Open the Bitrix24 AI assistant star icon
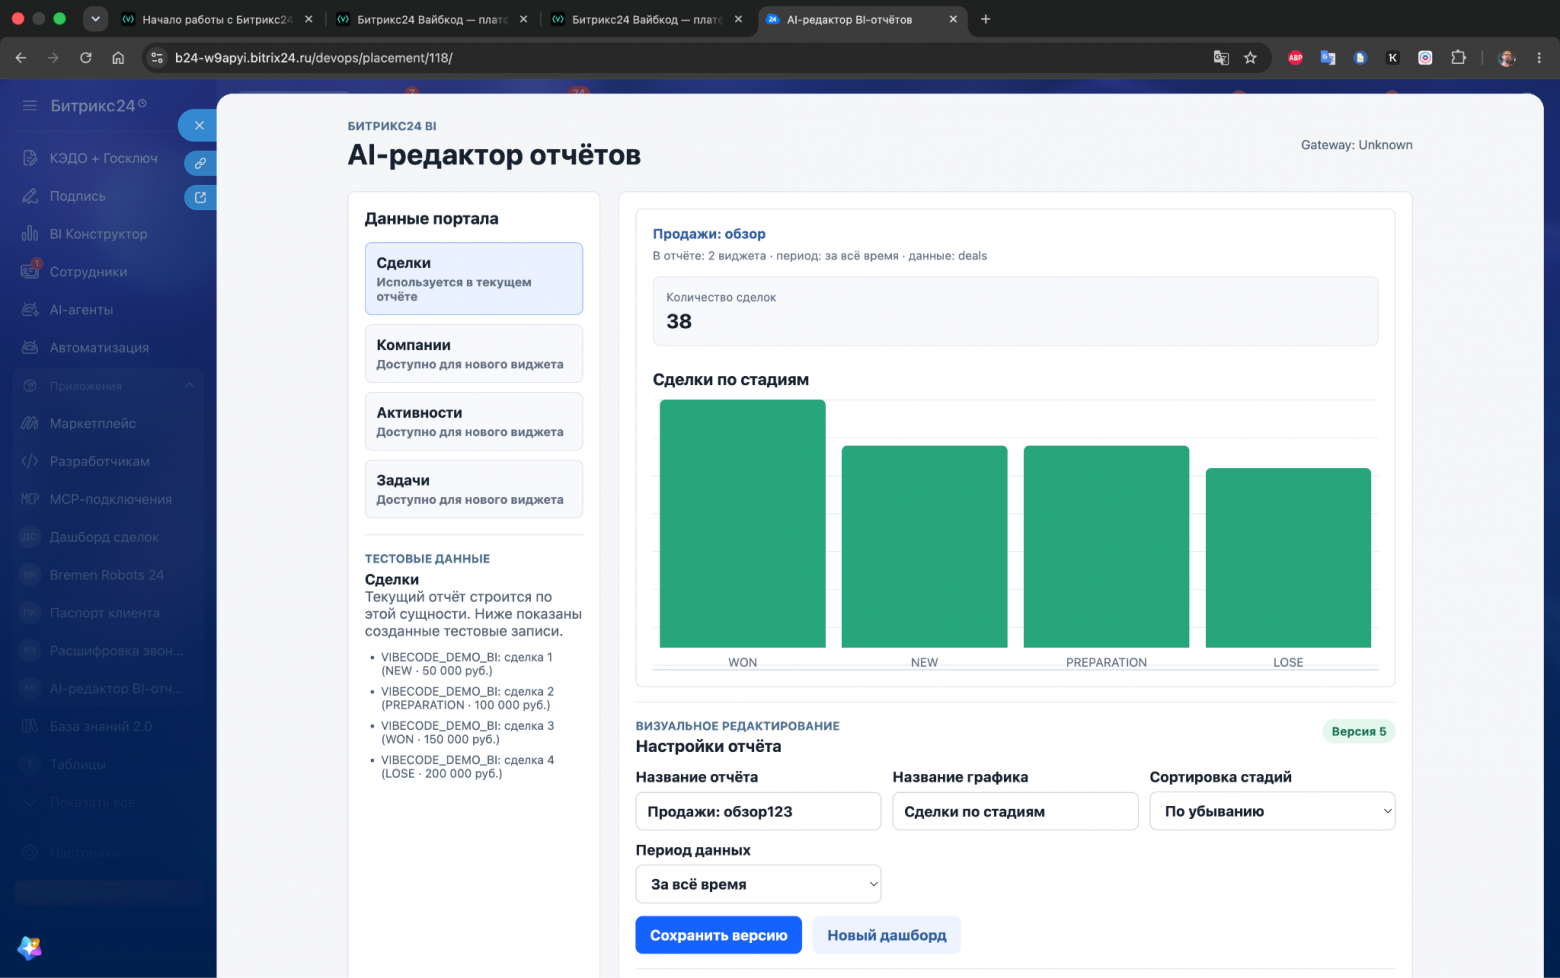1560x978 pixels. pos(29,948)
